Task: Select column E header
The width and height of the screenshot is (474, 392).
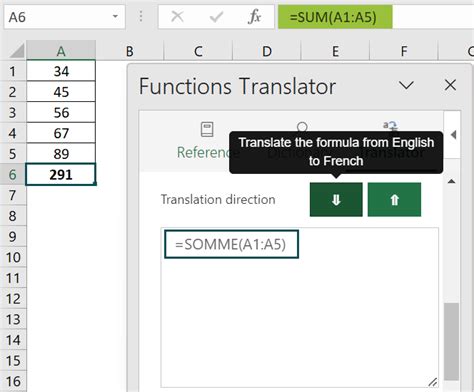Action: pyautogui.click(x=335, y=51)
